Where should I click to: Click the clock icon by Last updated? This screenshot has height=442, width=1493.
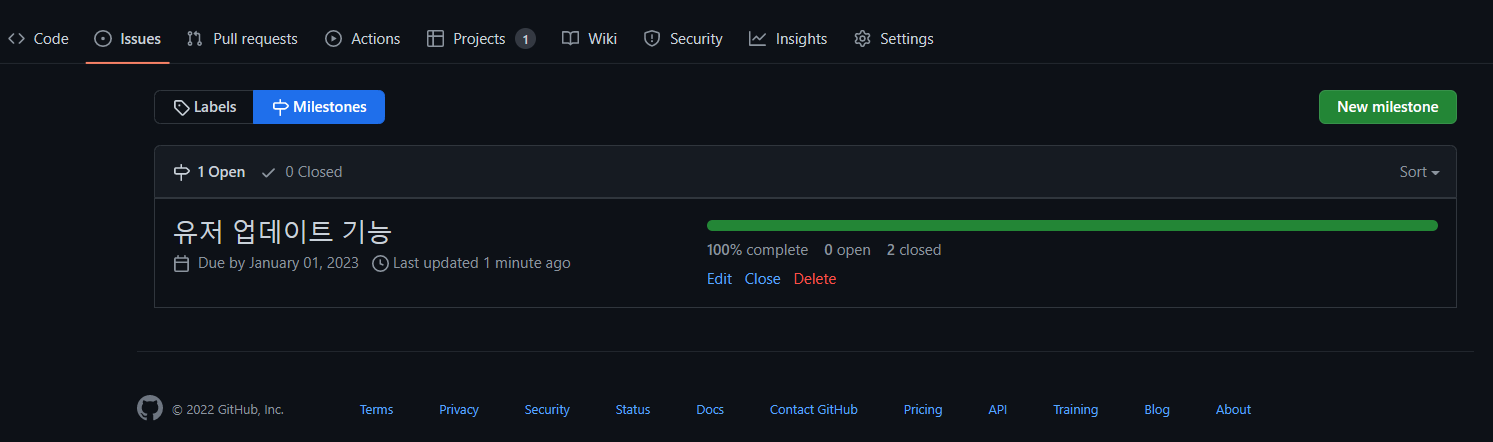click(380, 264)
